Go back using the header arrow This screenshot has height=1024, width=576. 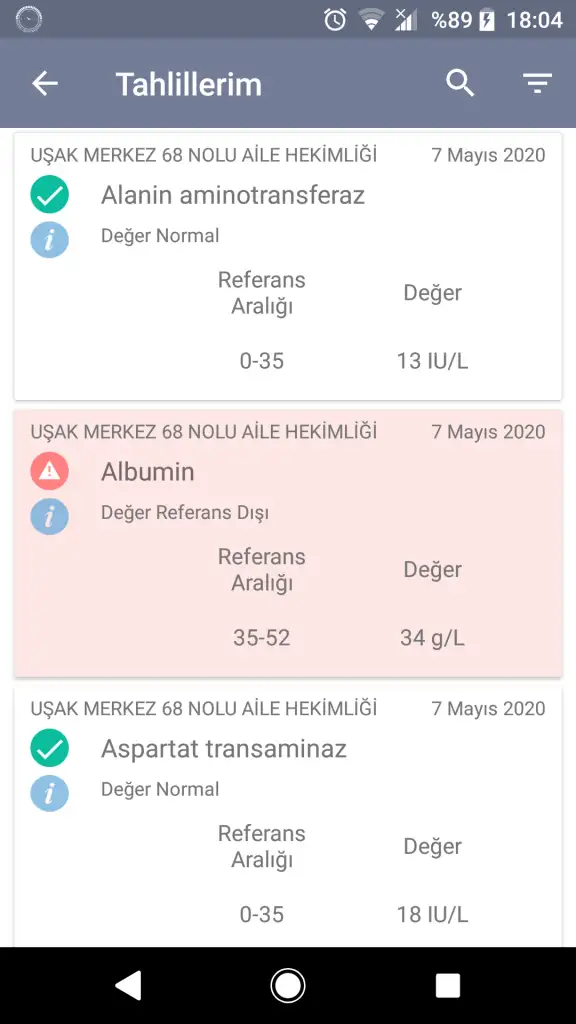click(45, 84)
